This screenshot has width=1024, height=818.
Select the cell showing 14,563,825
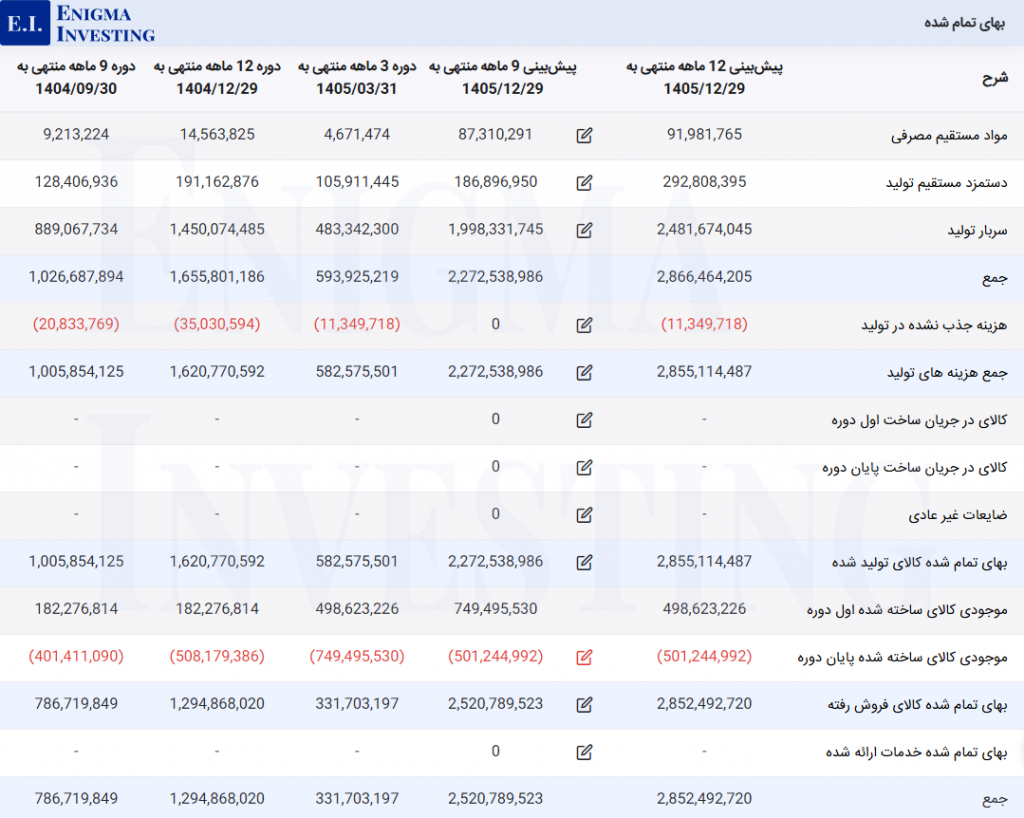pos(217,134)
